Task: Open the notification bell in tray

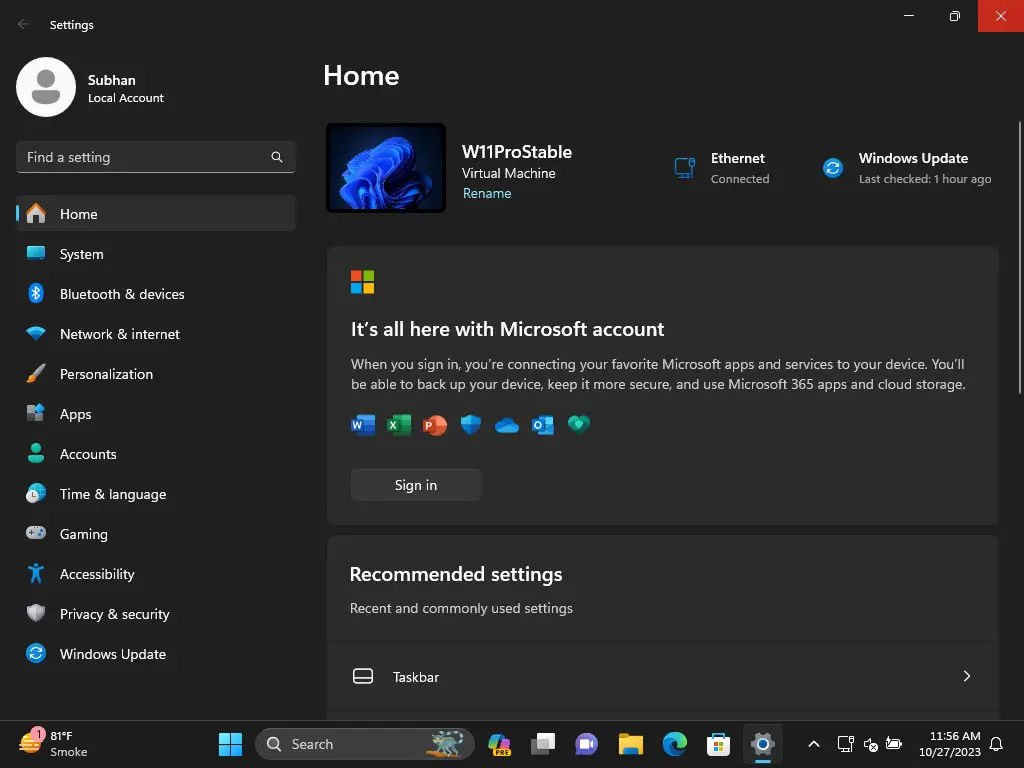Action: point(997,744)
